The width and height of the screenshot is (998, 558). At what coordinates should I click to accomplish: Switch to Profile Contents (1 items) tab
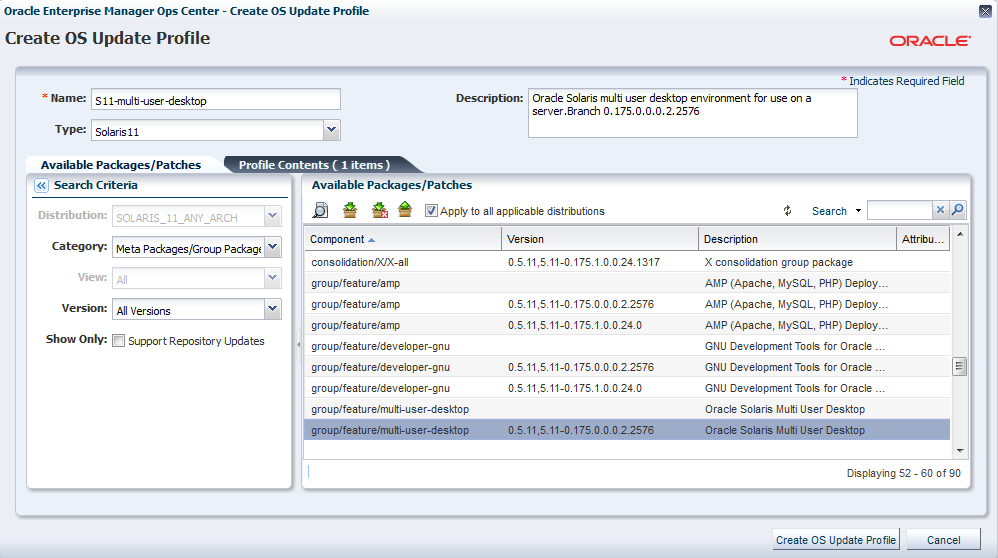click(314, 165)
